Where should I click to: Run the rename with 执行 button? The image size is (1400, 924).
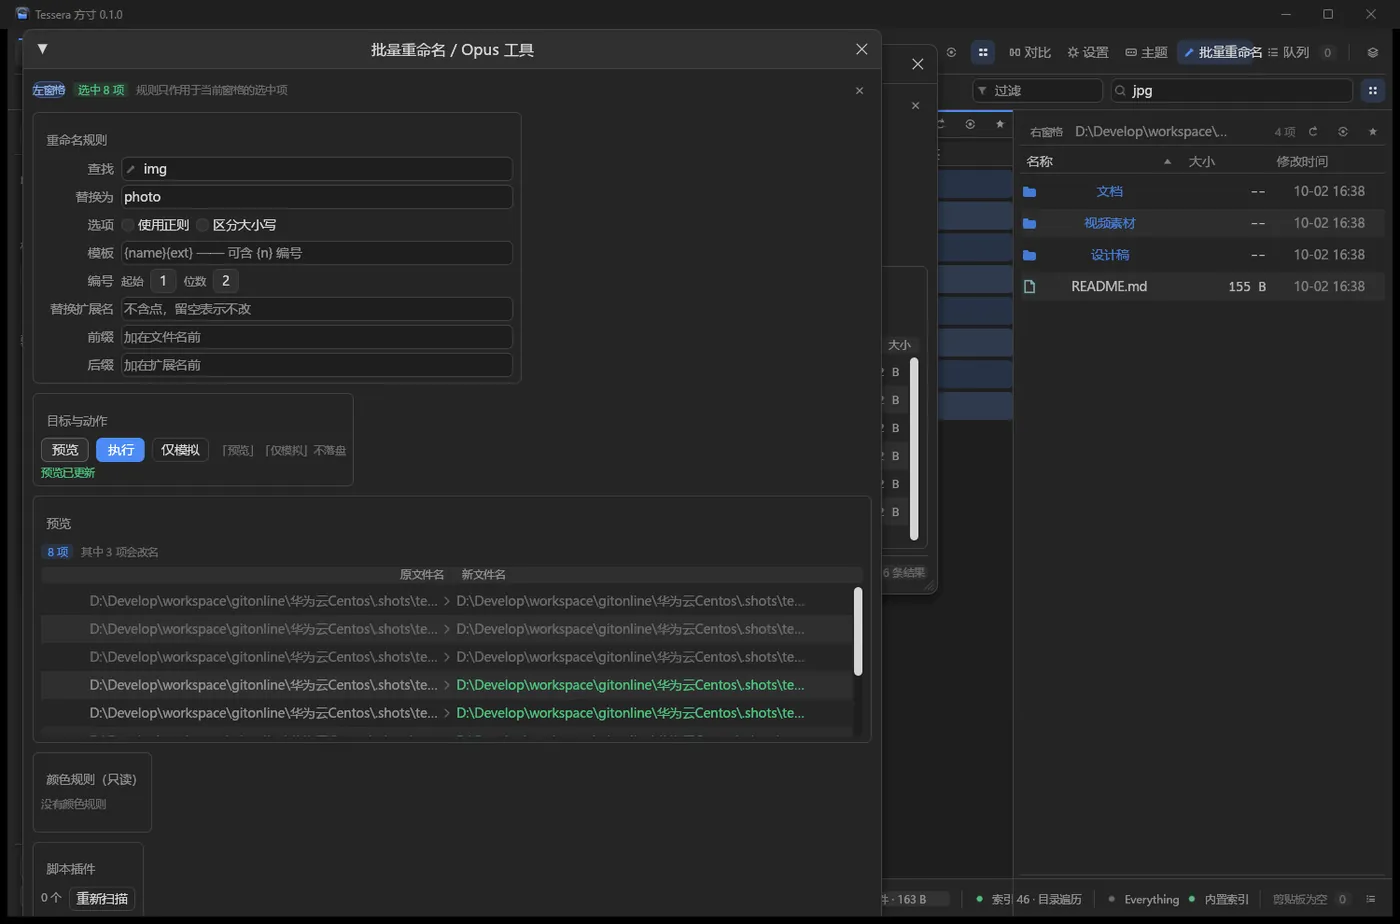[121, 450]
